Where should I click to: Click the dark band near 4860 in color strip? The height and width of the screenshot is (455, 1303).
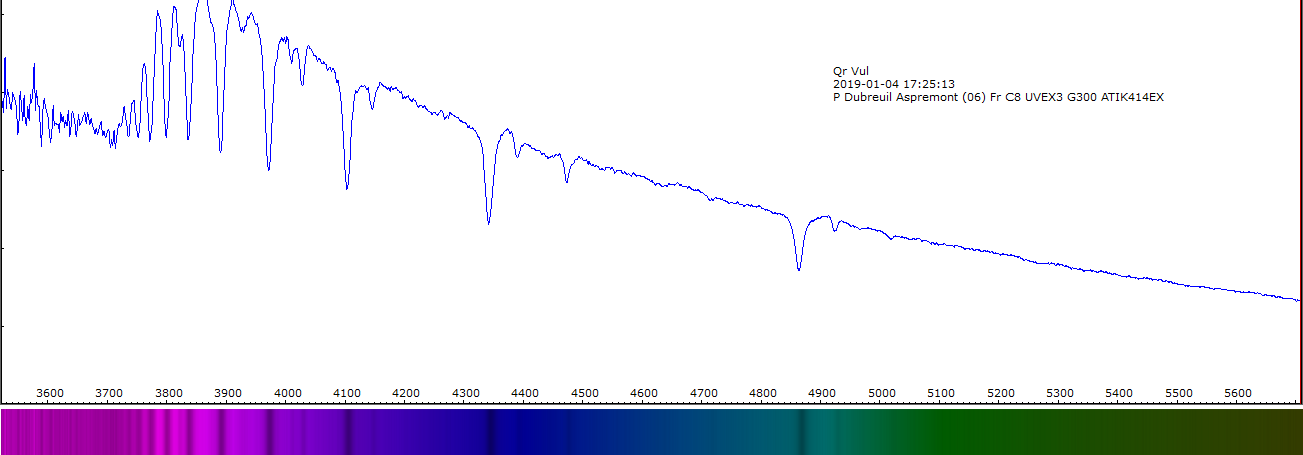point(799,431)
